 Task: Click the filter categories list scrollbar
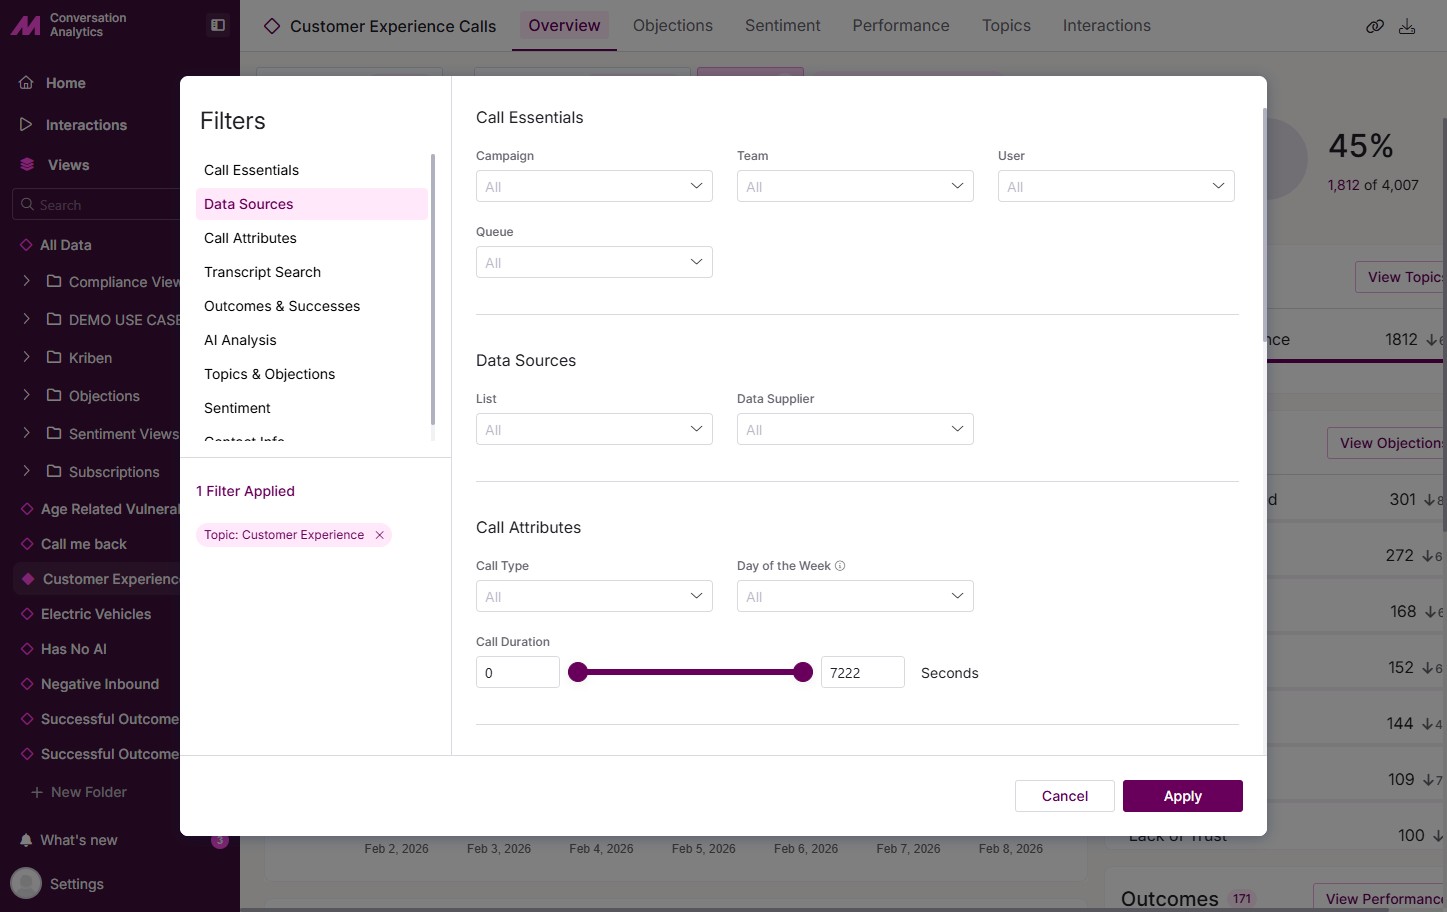(x=433, y=290)
